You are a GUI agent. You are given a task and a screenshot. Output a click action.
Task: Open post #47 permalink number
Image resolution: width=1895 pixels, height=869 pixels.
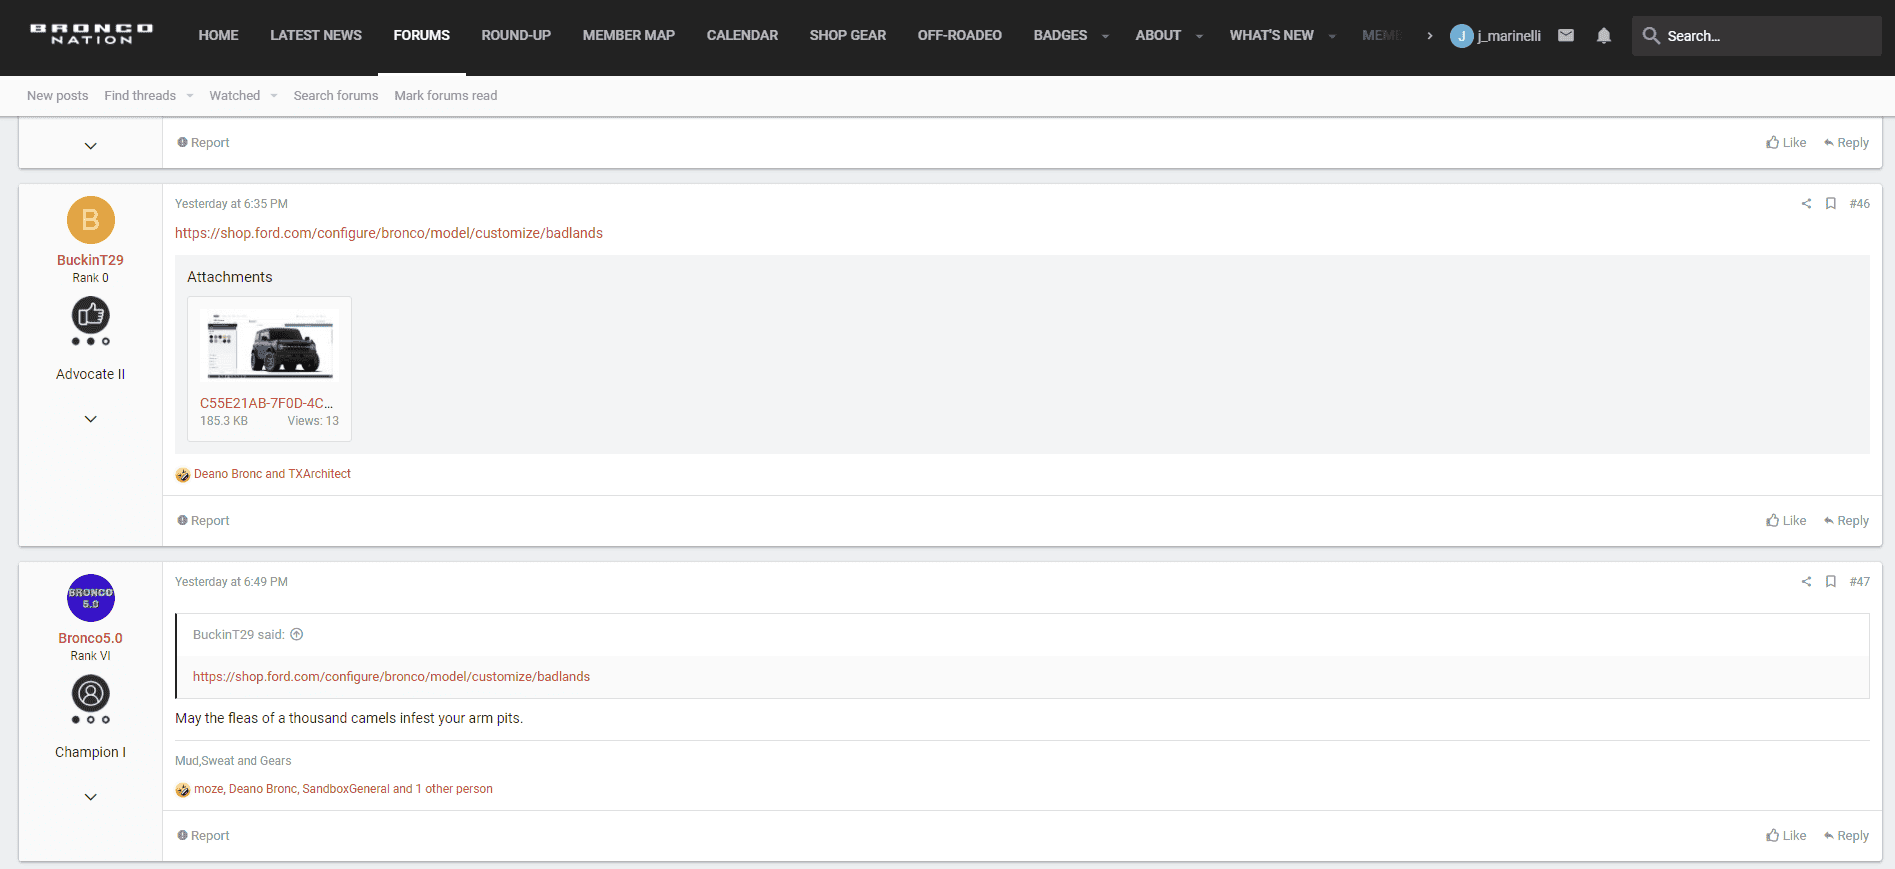click(x=1859, y=582)
